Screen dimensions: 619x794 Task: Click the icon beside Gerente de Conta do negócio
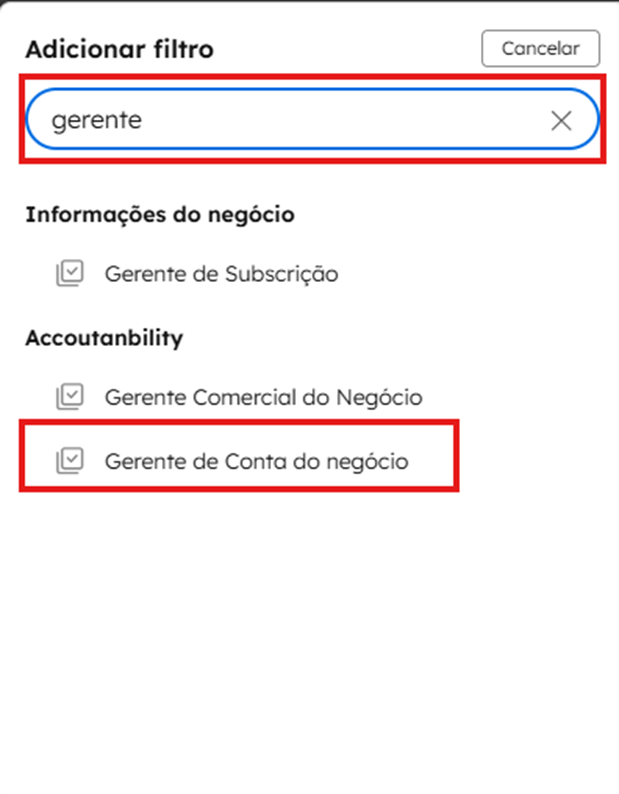(70, 461)
